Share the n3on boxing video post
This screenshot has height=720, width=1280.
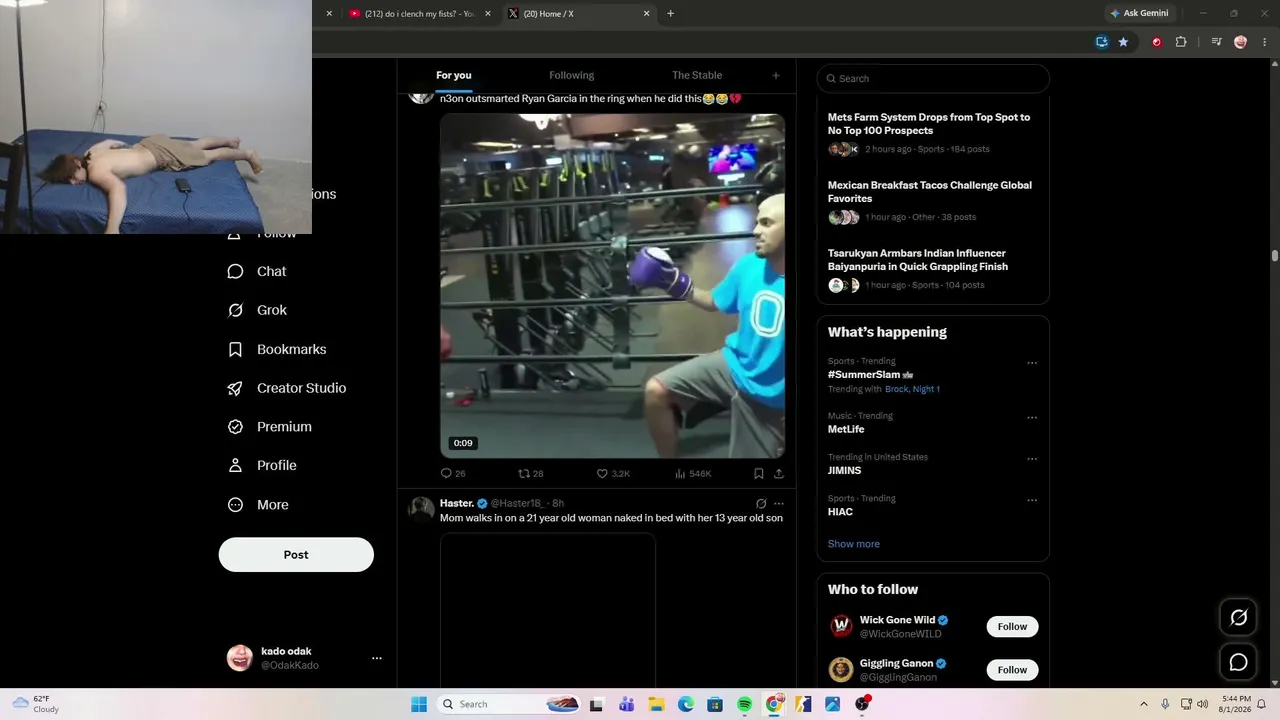tap(779, 473)
